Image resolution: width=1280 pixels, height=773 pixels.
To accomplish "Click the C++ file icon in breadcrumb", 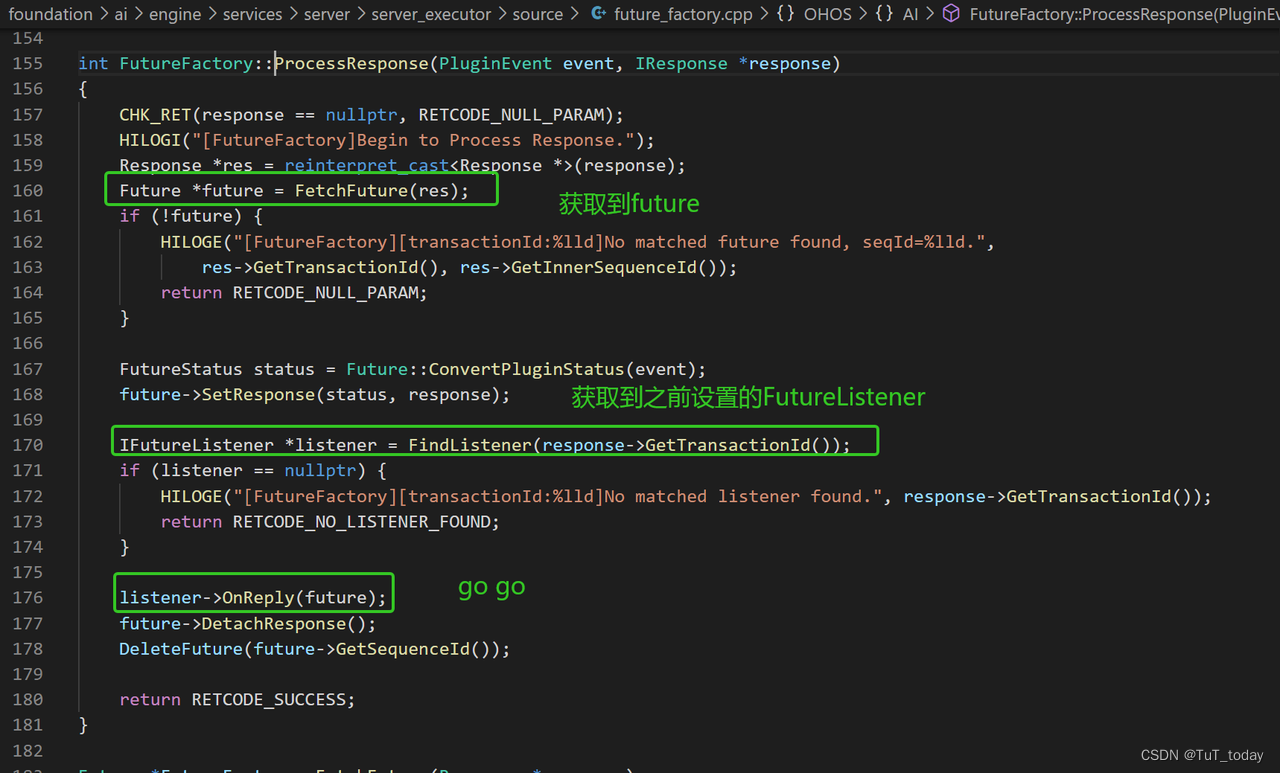I will click(598, 14).
